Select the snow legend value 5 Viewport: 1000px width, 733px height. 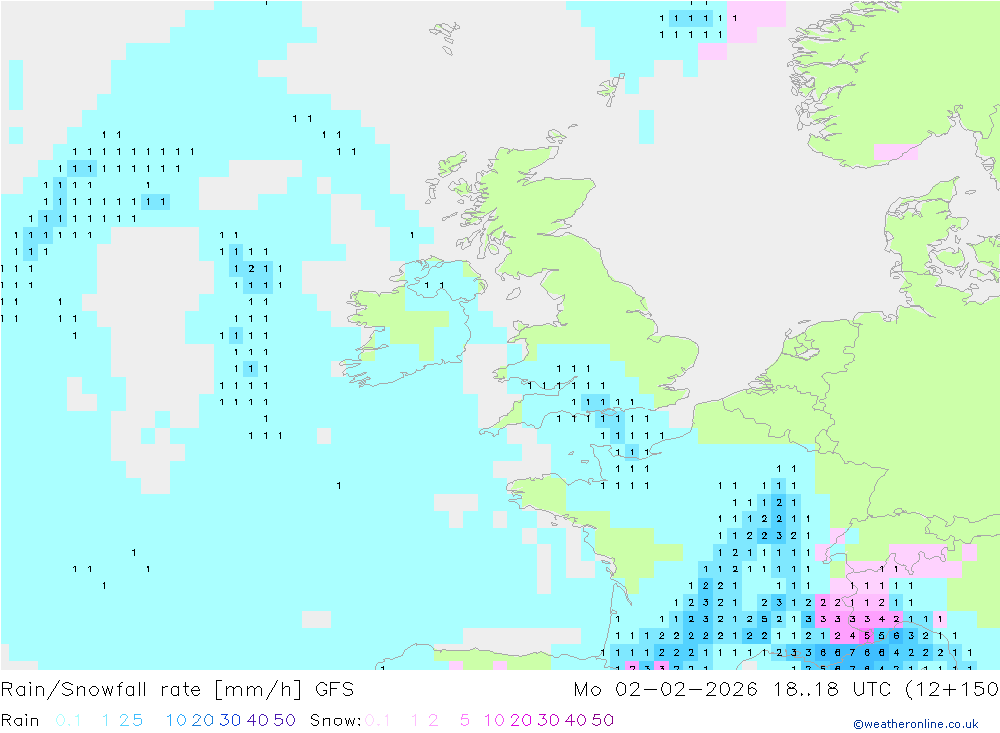coord(465,720)
